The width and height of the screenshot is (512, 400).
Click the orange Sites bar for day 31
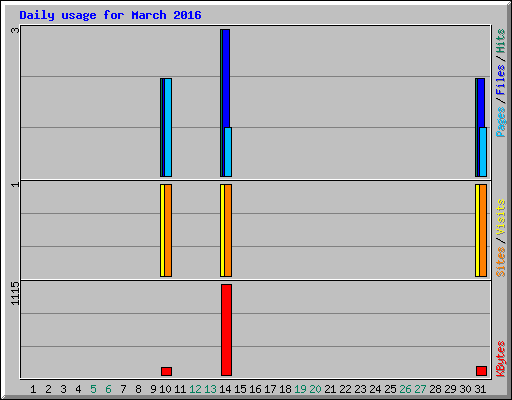483,230
